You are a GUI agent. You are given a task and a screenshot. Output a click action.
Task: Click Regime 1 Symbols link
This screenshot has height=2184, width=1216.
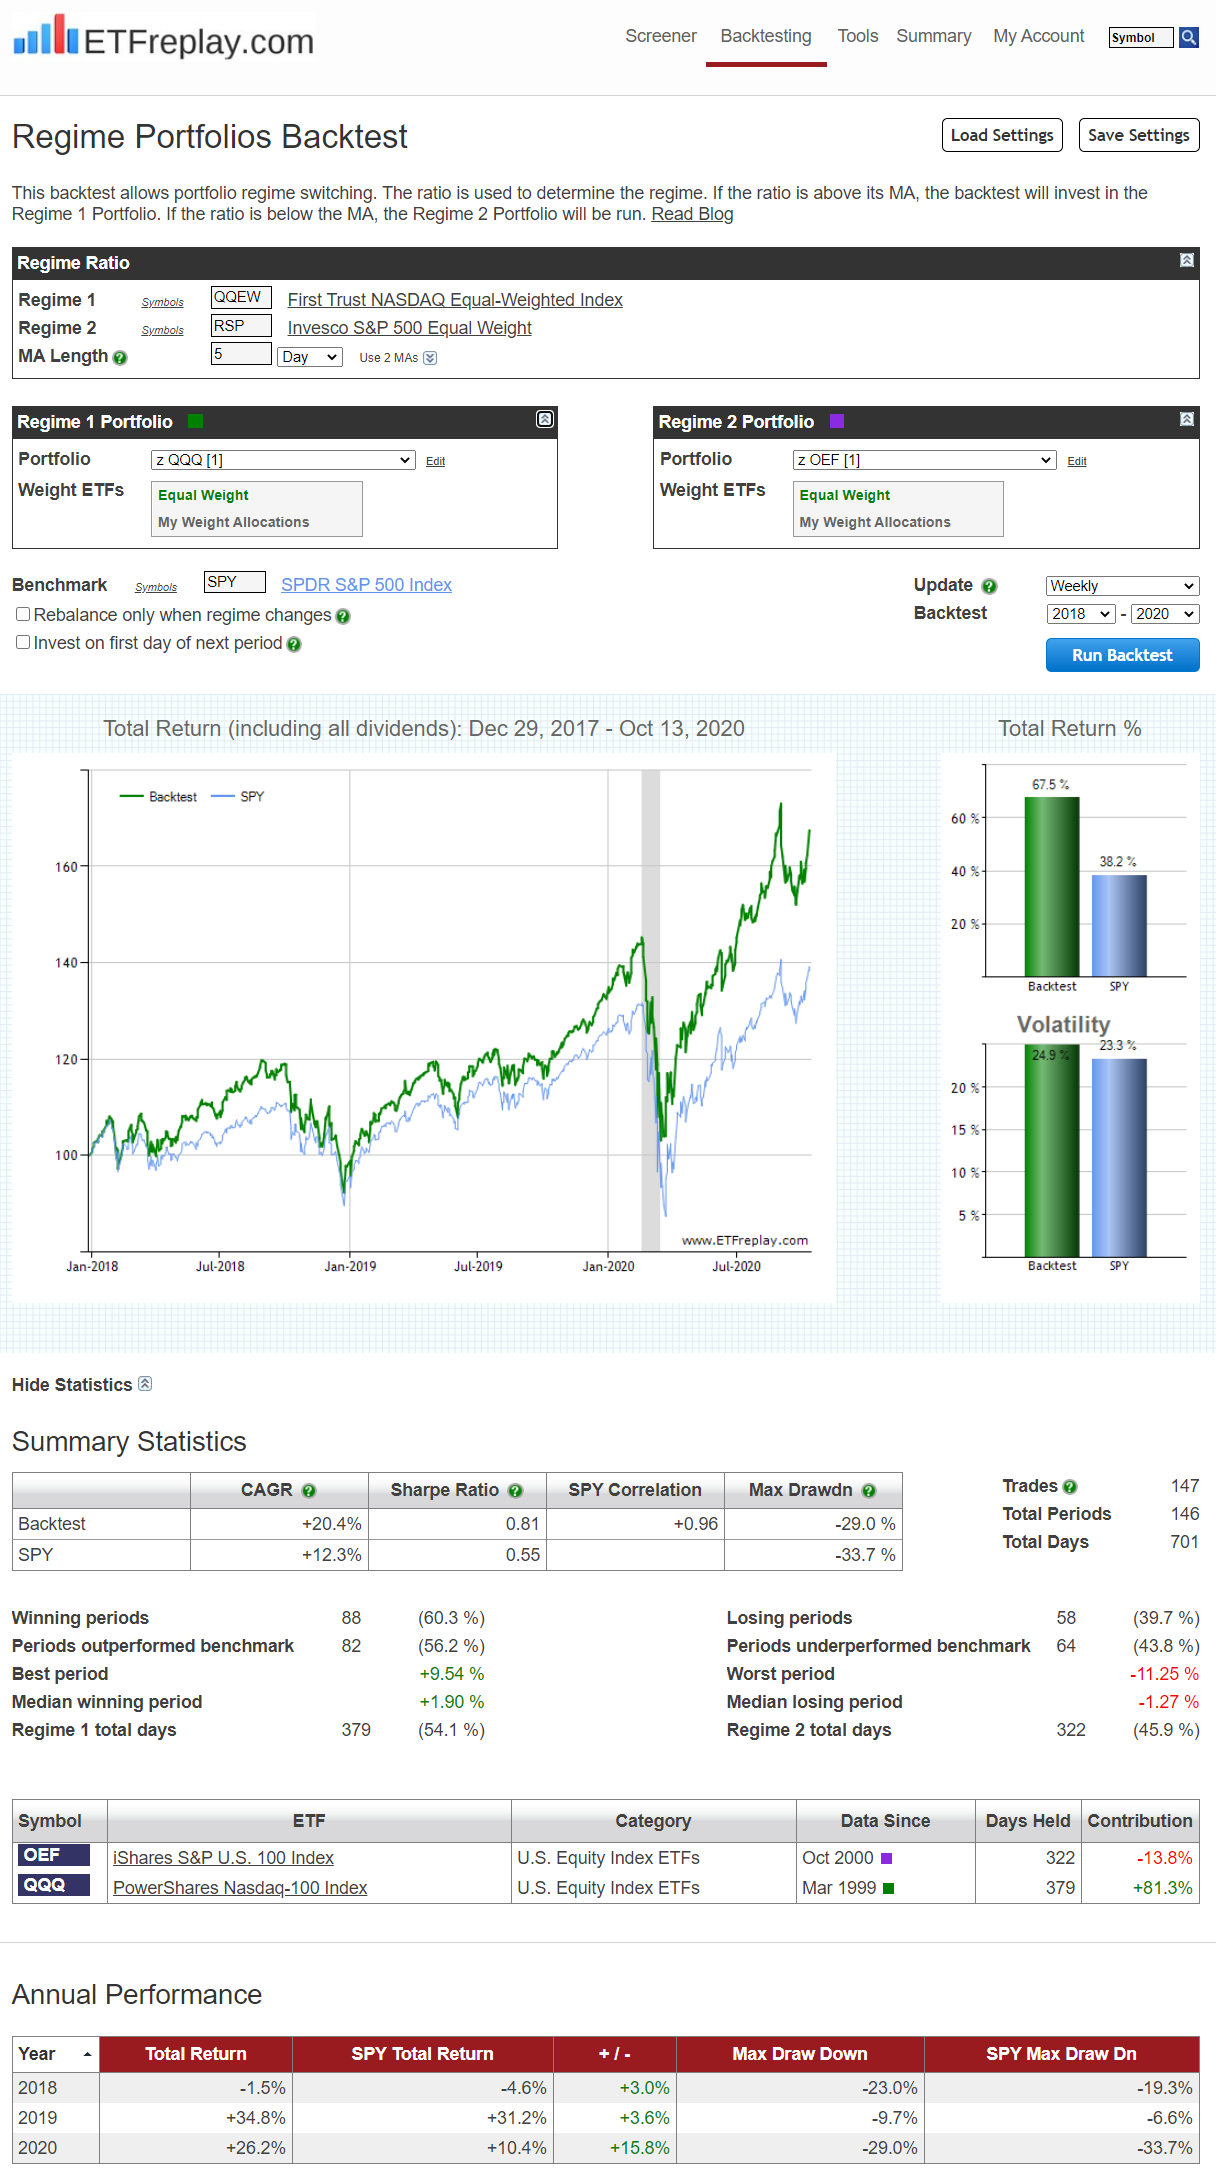coord(163,302)
